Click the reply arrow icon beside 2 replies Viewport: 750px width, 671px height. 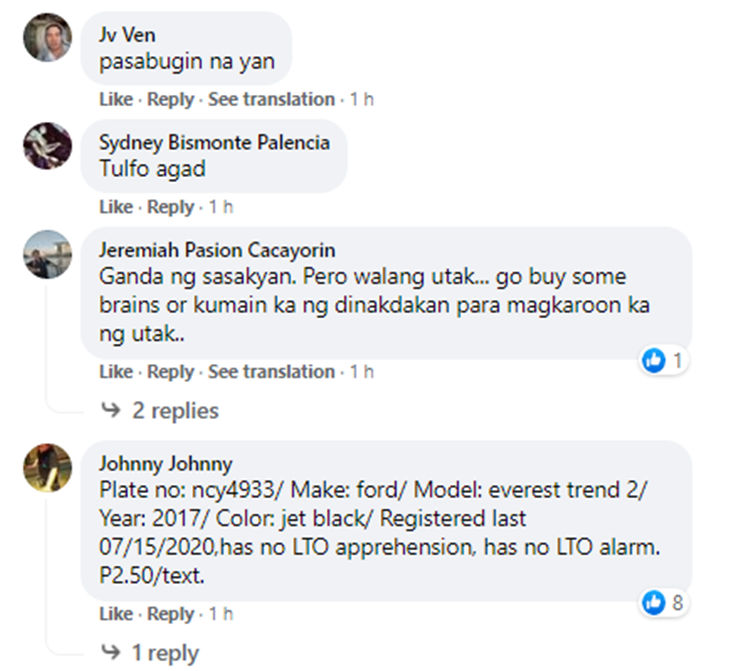(111, 409)
